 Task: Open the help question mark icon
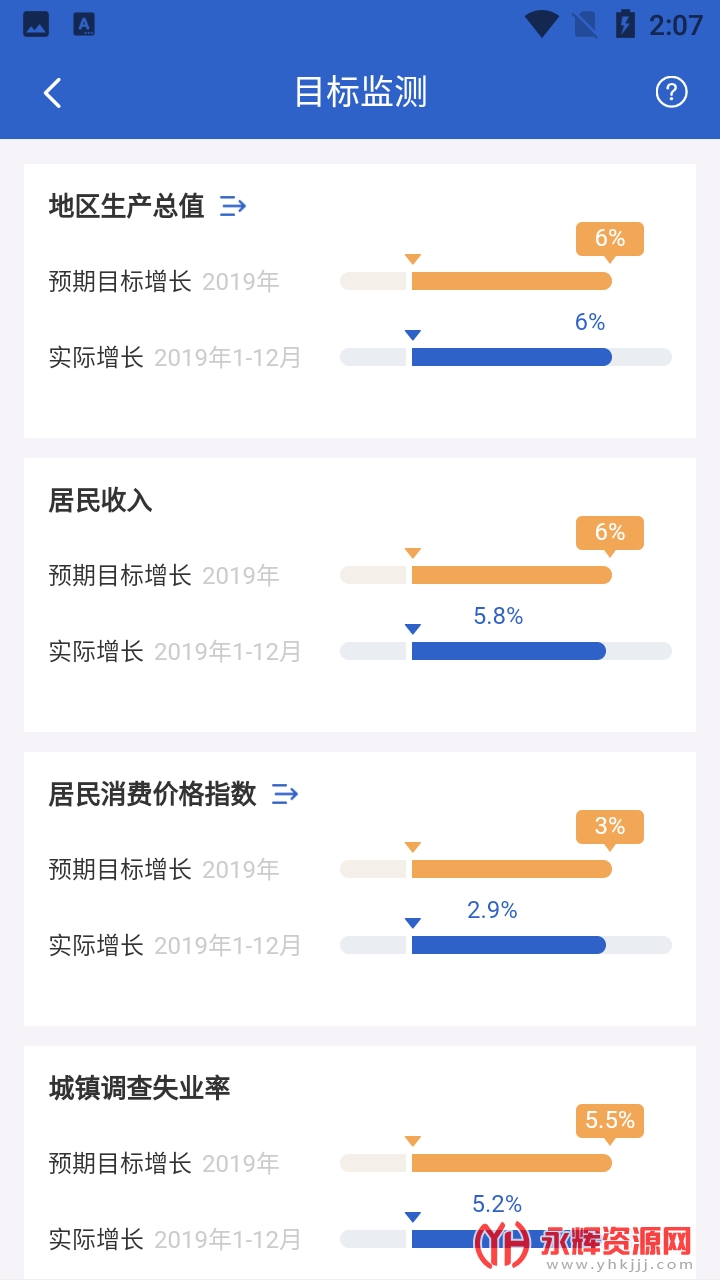click(x=671, y=92)
